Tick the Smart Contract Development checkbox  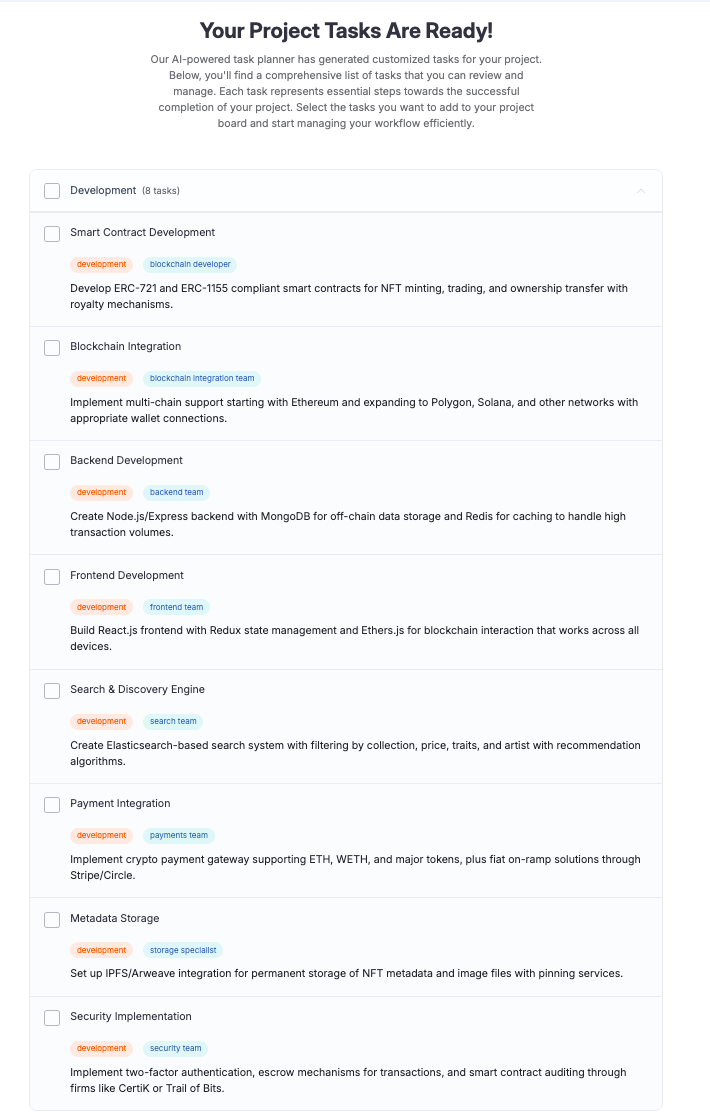(52, 233)
